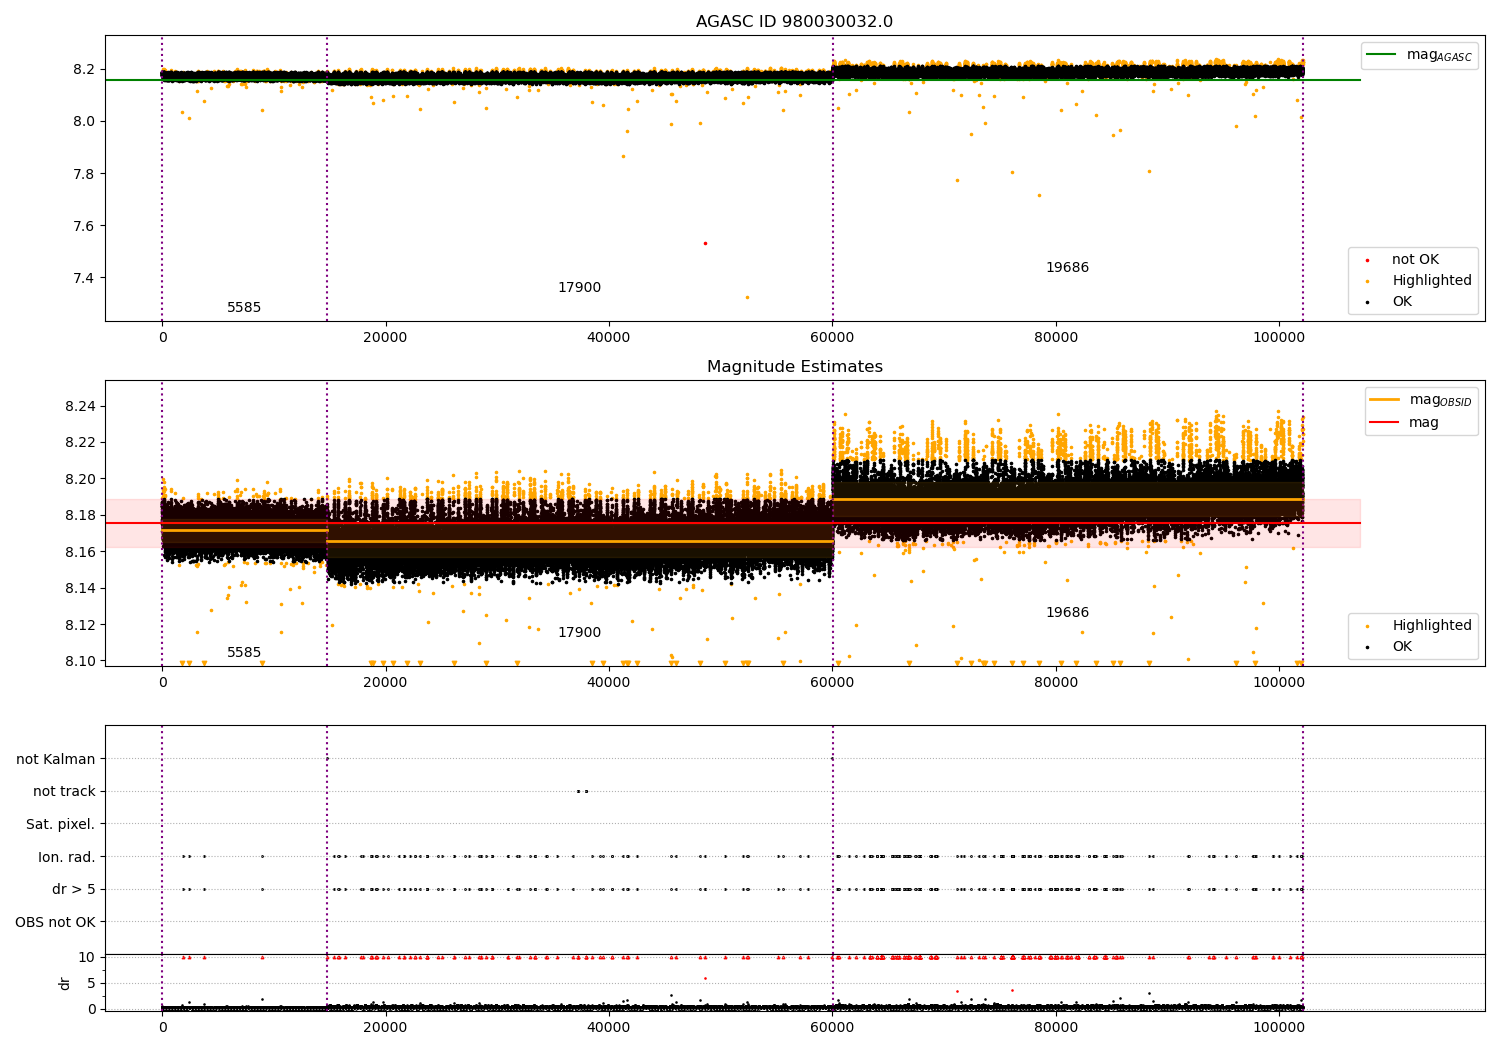Click the "7.4" y-tick in the top plot
The width and height of the screenshot is (1500, 1050).
pyautogui.click(x=84, y=278)
